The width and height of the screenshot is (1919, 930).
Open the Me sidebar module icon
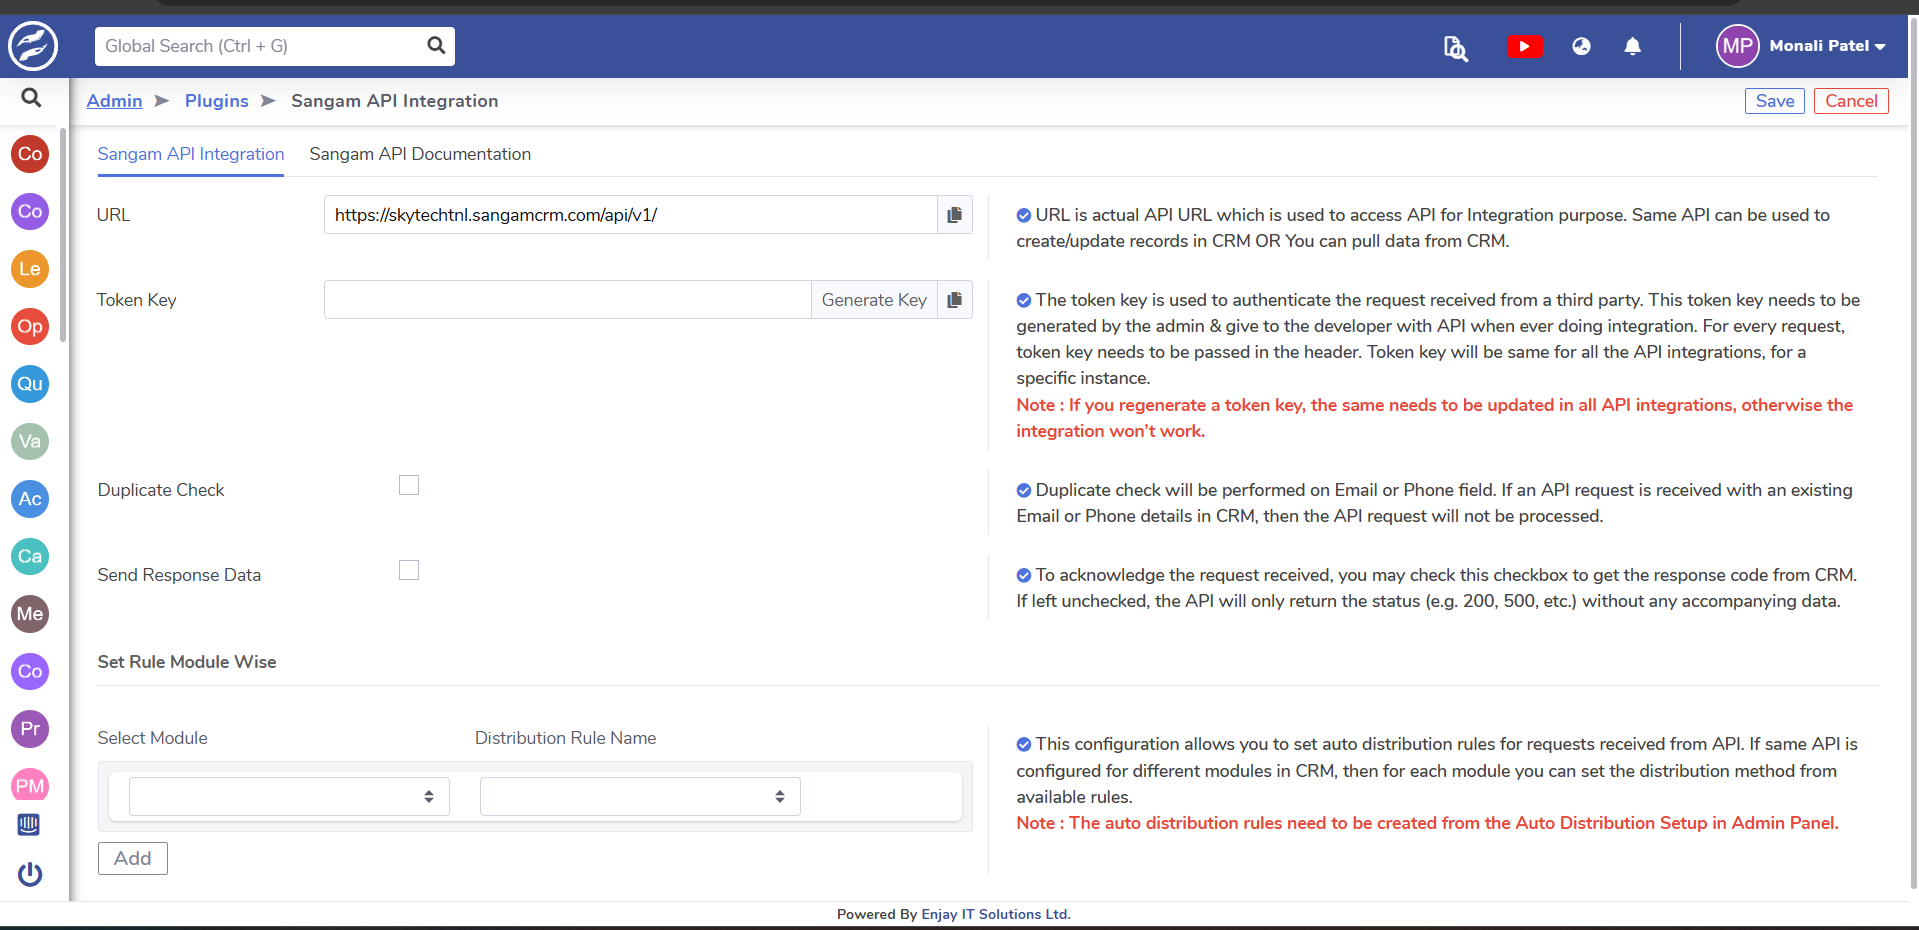pos(30,614)
